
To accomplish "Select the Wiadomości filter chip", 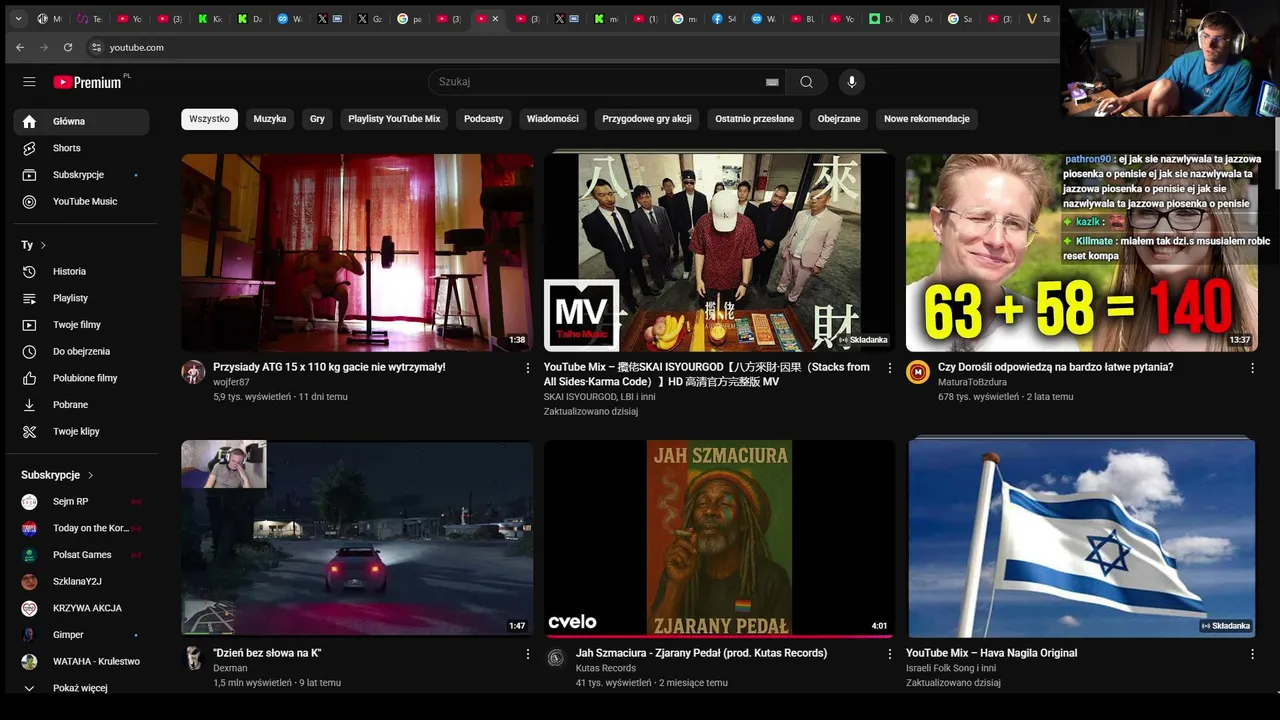I will click(553, 119).
